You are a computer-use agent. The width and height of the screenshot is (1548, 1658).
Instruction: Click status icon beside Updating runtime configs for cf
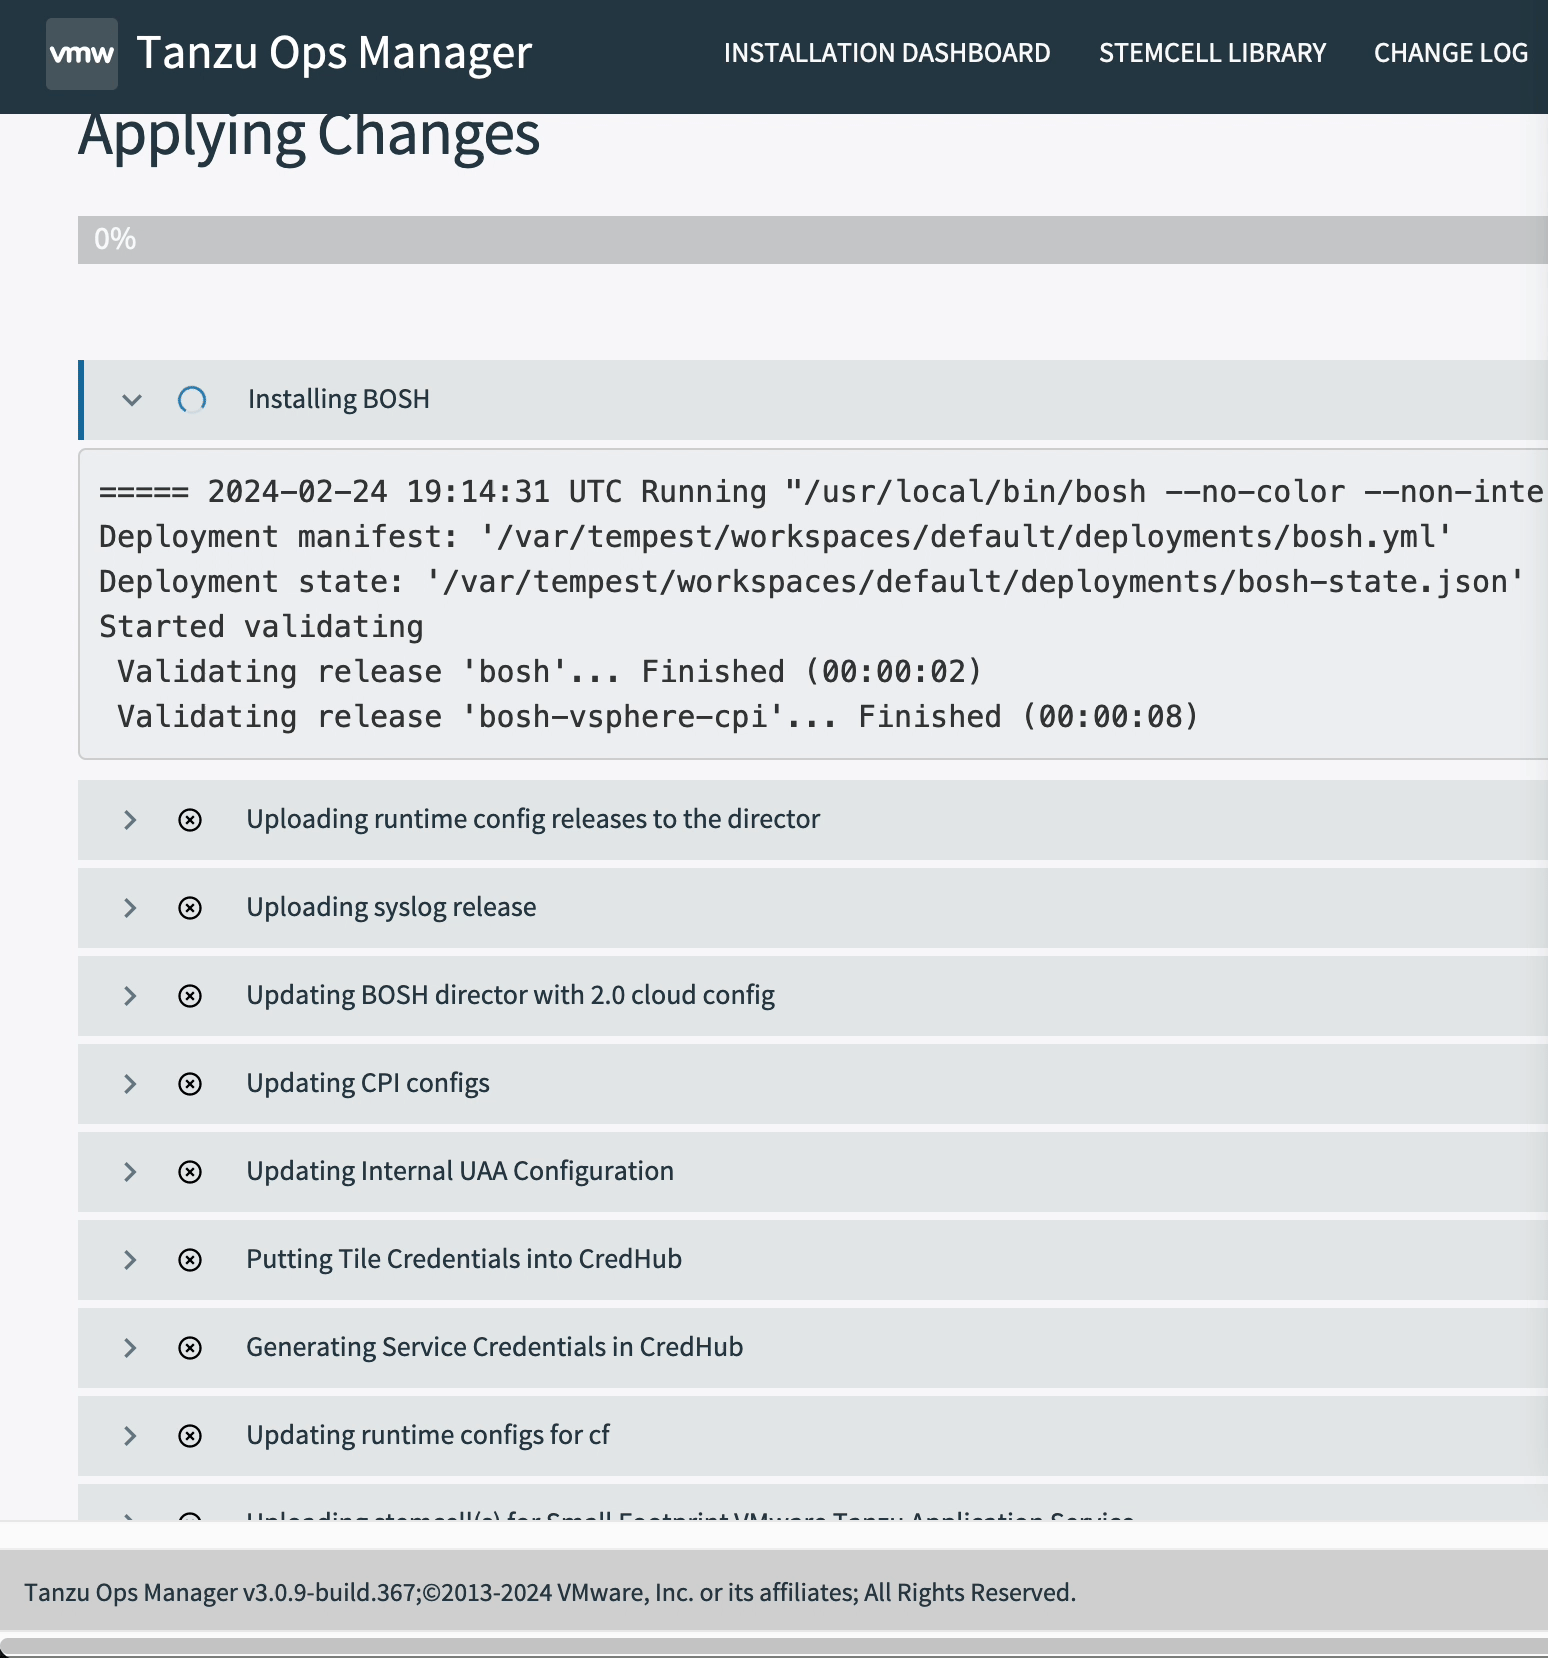click(190, 1436)
